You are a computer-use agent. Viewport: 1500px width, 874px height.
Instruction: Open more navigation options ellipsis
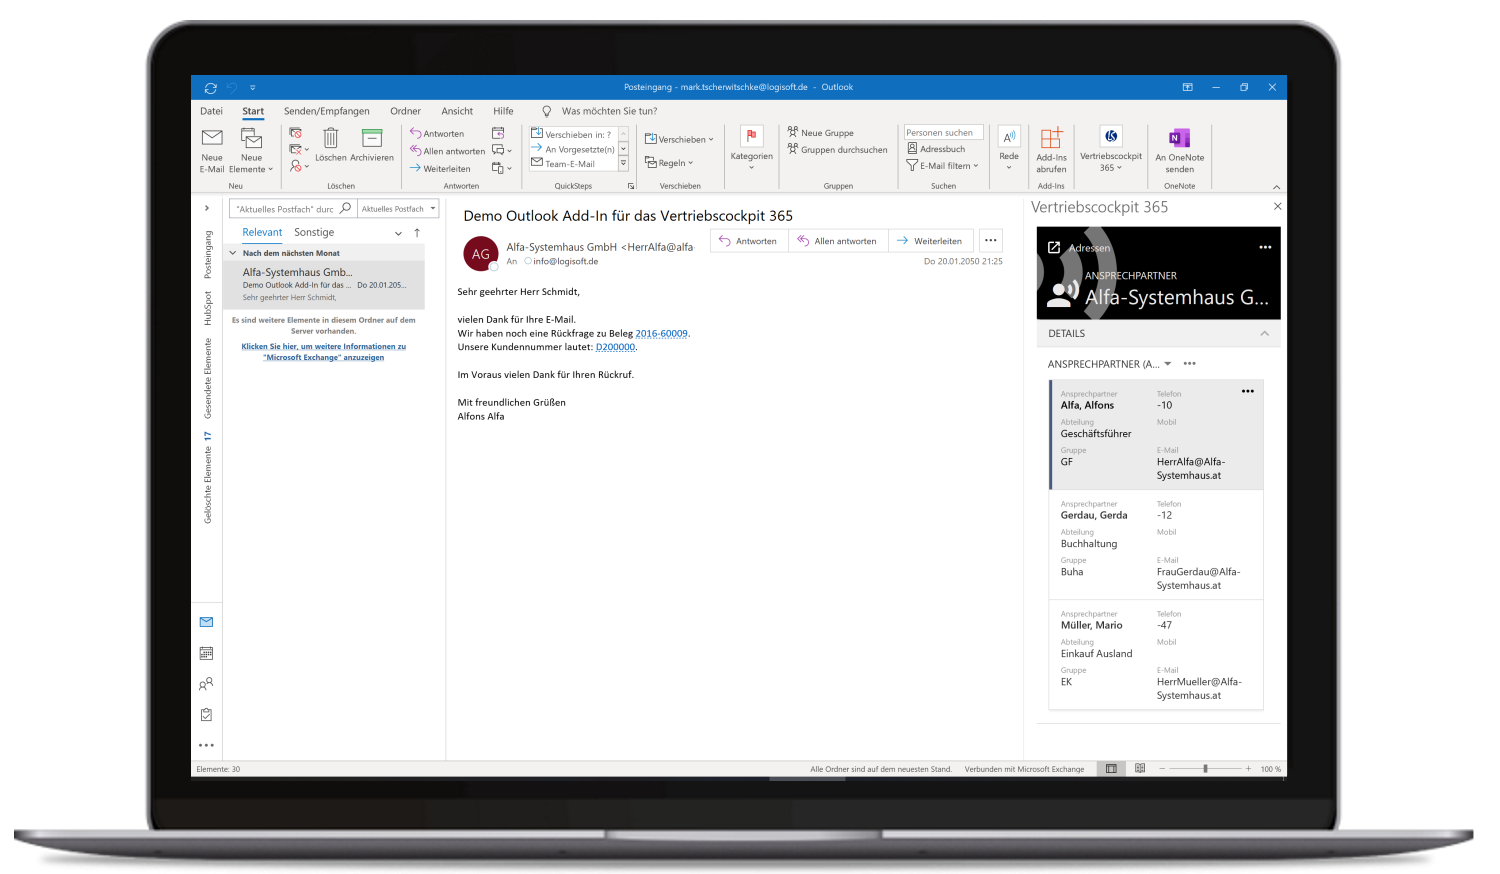click(206, 745)
